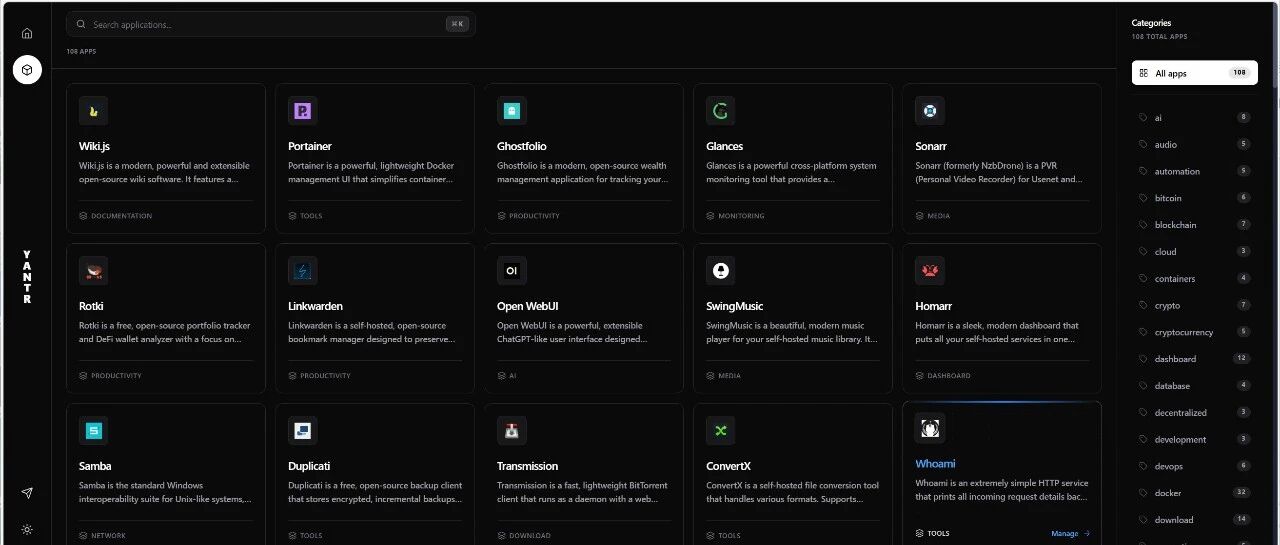Select the Apps cube icon in sidebar
1280x545 pixels.
coord(27,70)
